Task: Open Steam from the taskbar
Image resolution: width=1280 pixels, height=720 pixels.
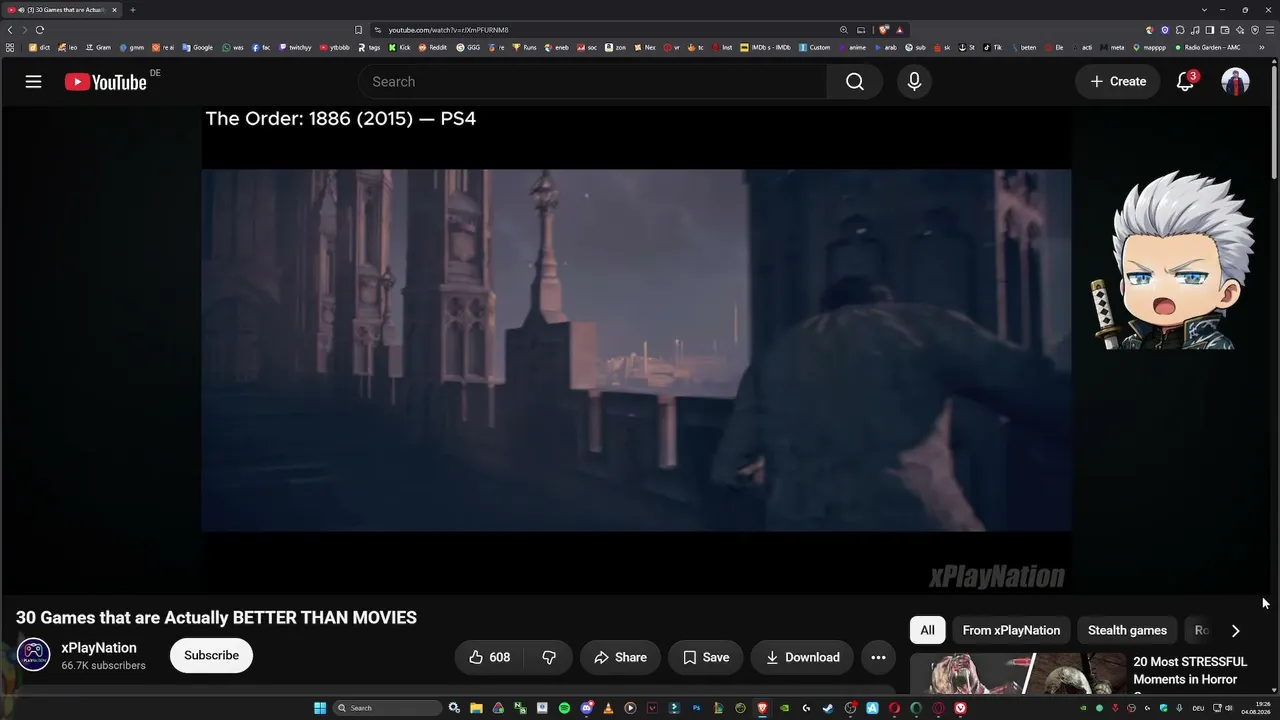Action: click(828, 708)
